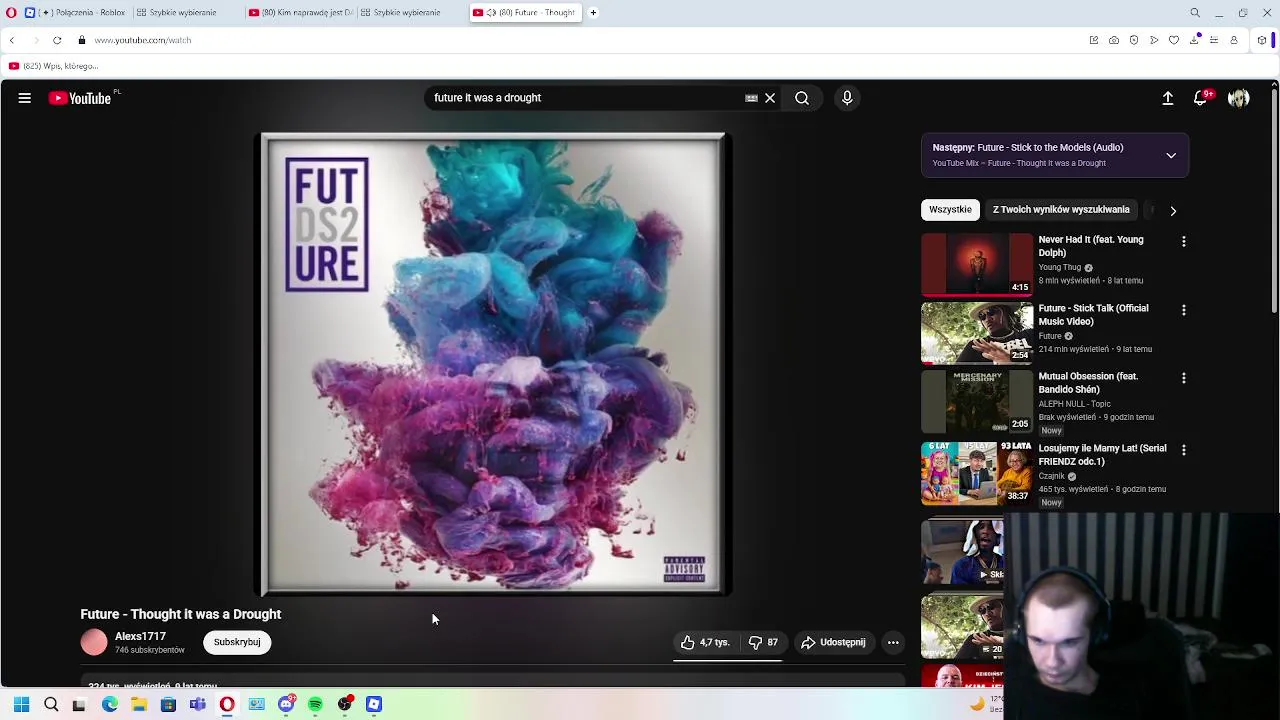This screenshot has width=1280, height=720.
Task: Add page to bookmarks heart icon
Action: pyautogui.click(x=1174, y=40)
